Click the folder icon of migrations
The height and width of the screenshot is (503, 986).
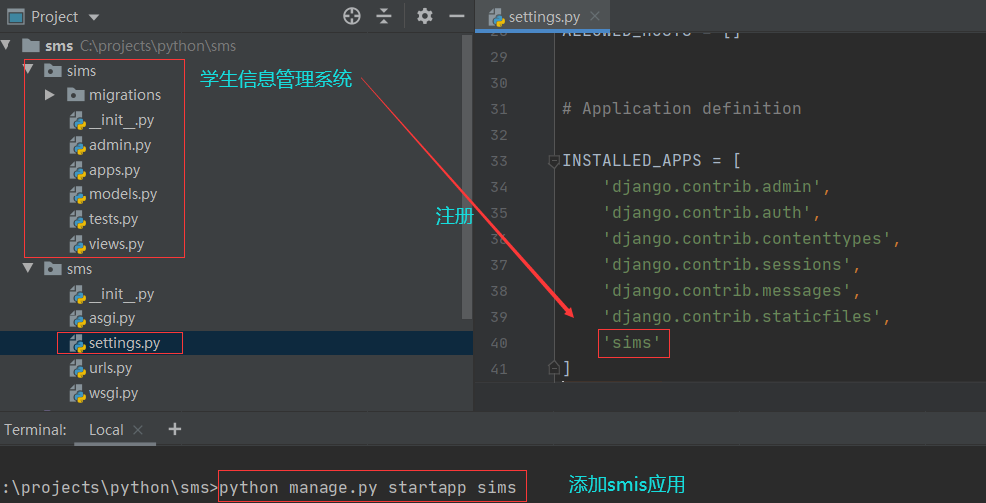(x=75, y=95)
